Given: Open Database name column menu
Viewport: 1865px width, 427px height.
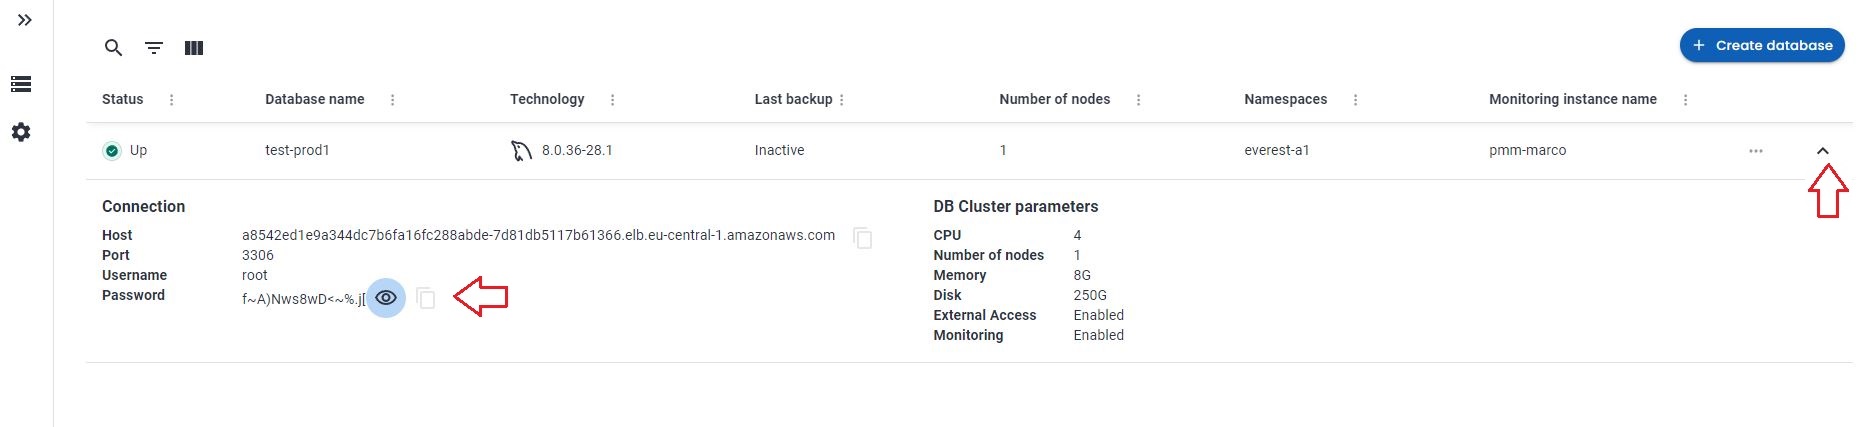Looking at the screenshot, I should click(x=393, y=100).
